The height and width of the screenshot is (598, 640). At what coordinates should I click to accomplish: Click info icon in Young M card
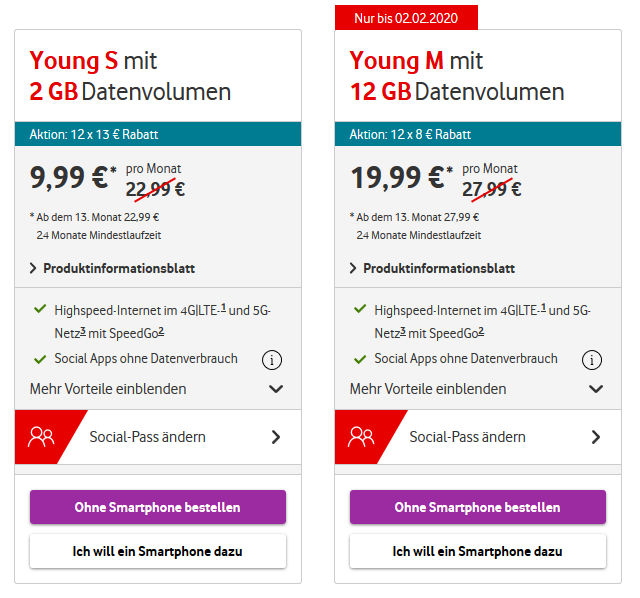[x=590, y=360]
